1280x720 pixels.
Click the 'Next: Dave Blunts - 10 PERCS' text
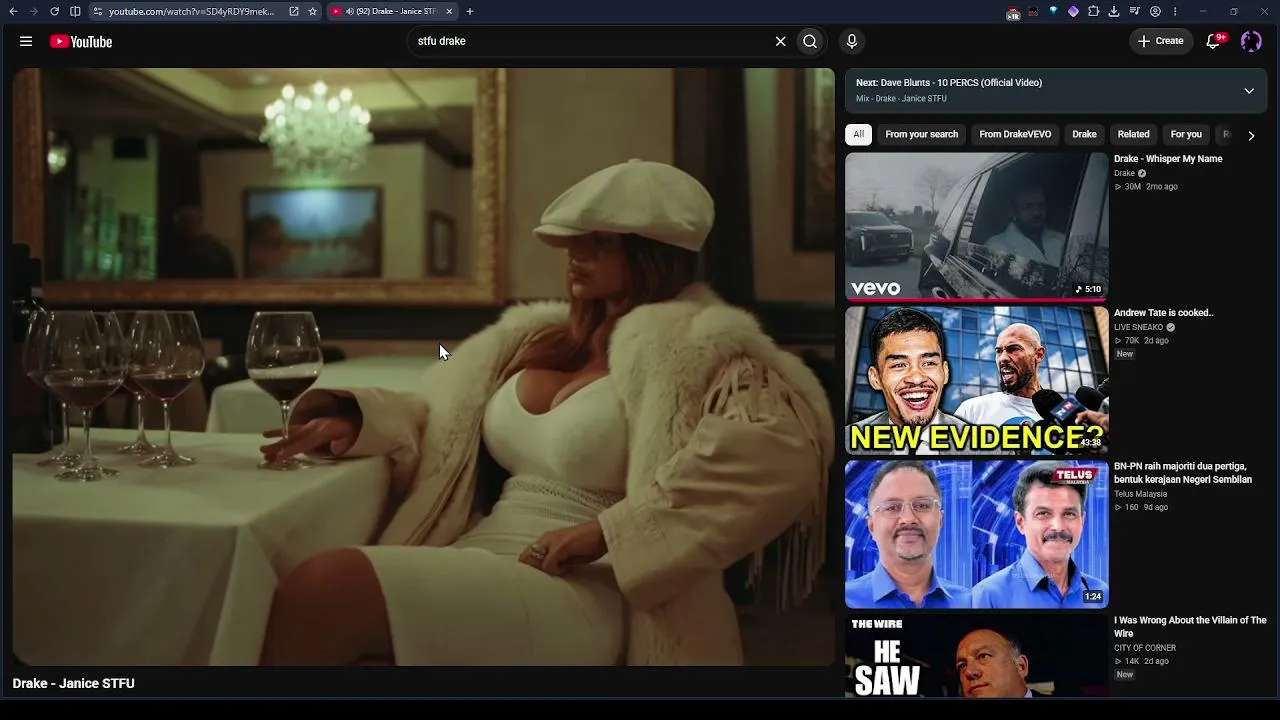pos(949,83)
